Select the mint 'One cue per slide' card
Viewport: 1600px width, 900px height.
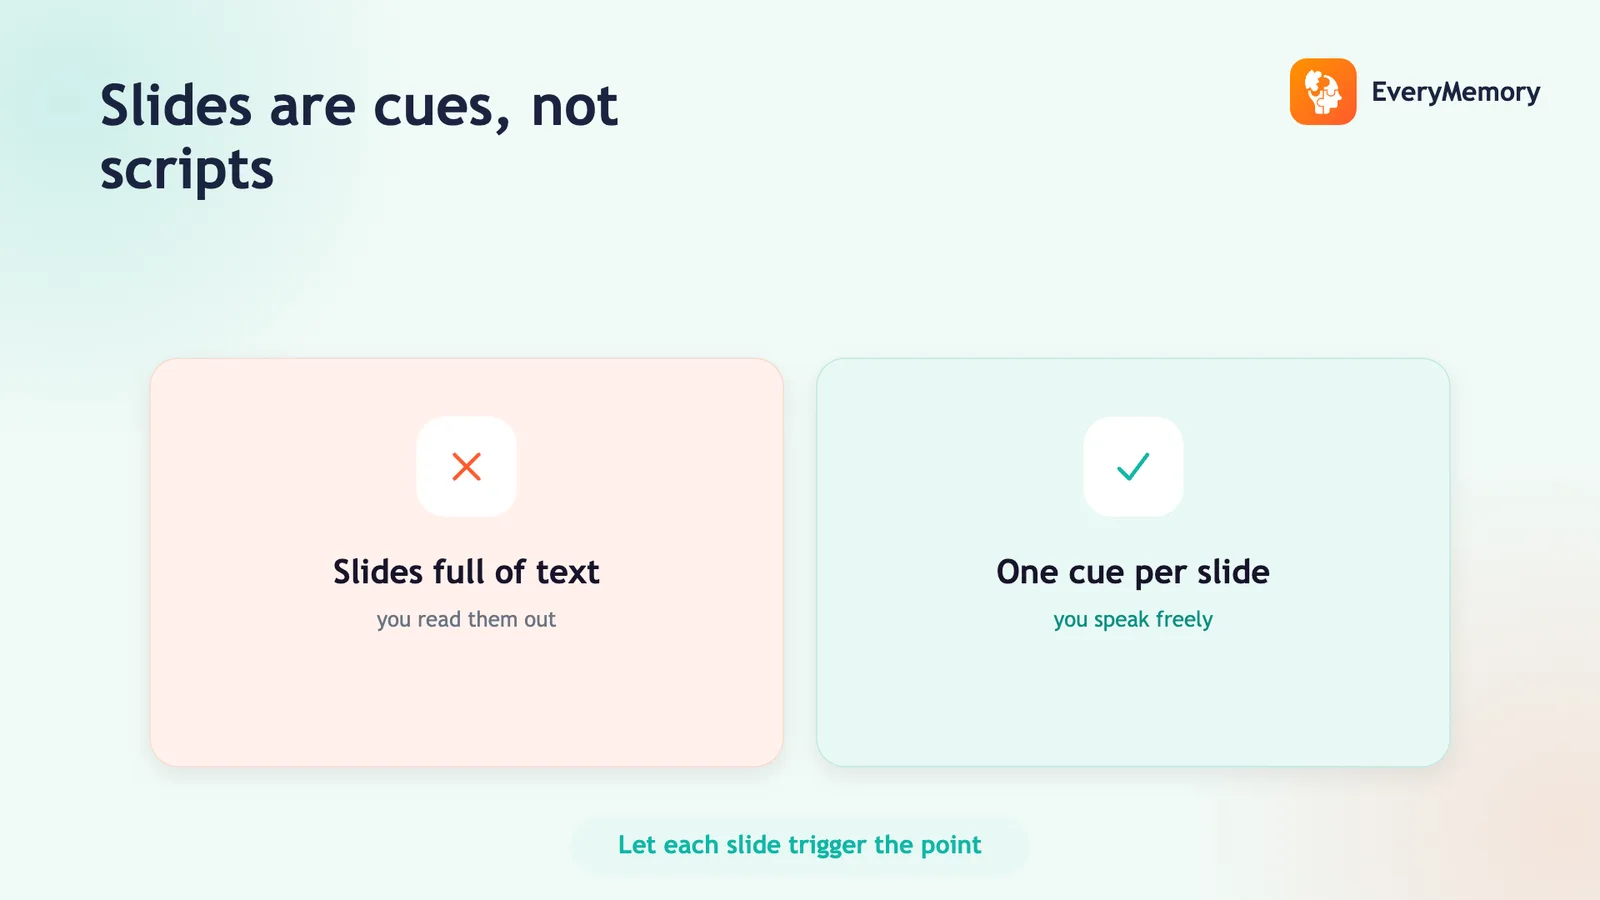pyautogui.click(x=1133, y=562)
